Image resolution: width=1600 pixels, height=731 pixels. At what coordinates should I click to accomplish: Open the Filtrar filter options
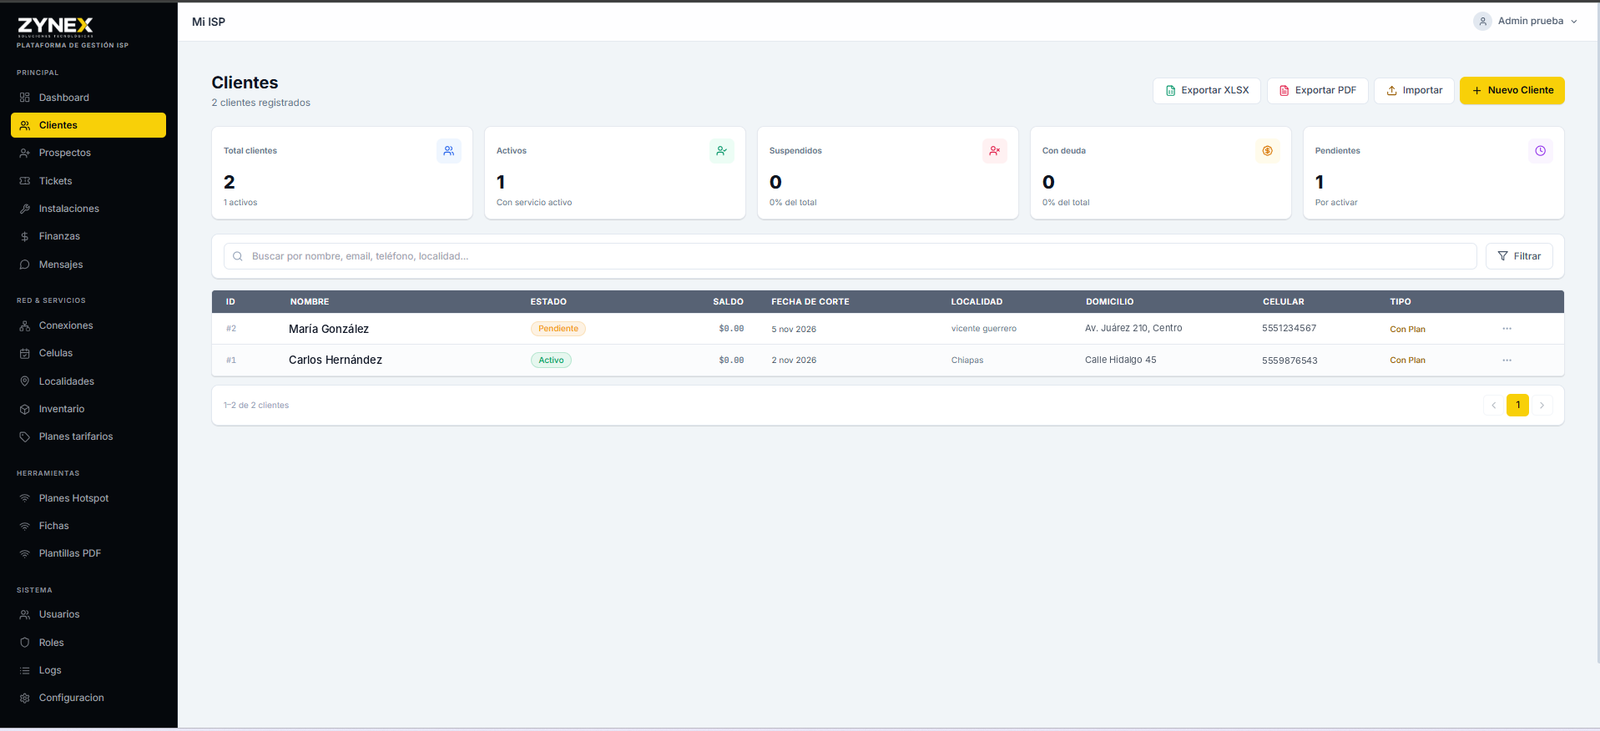coord(1519,256)
